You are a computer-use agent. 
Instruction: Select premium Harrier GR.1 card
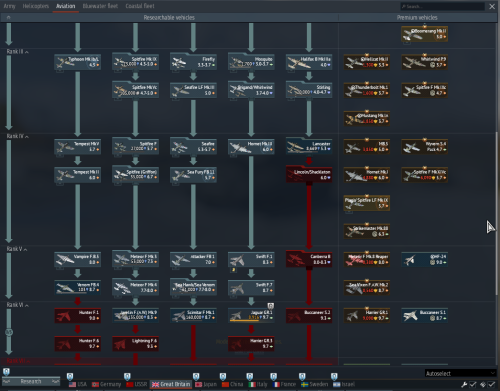point(367,315)
